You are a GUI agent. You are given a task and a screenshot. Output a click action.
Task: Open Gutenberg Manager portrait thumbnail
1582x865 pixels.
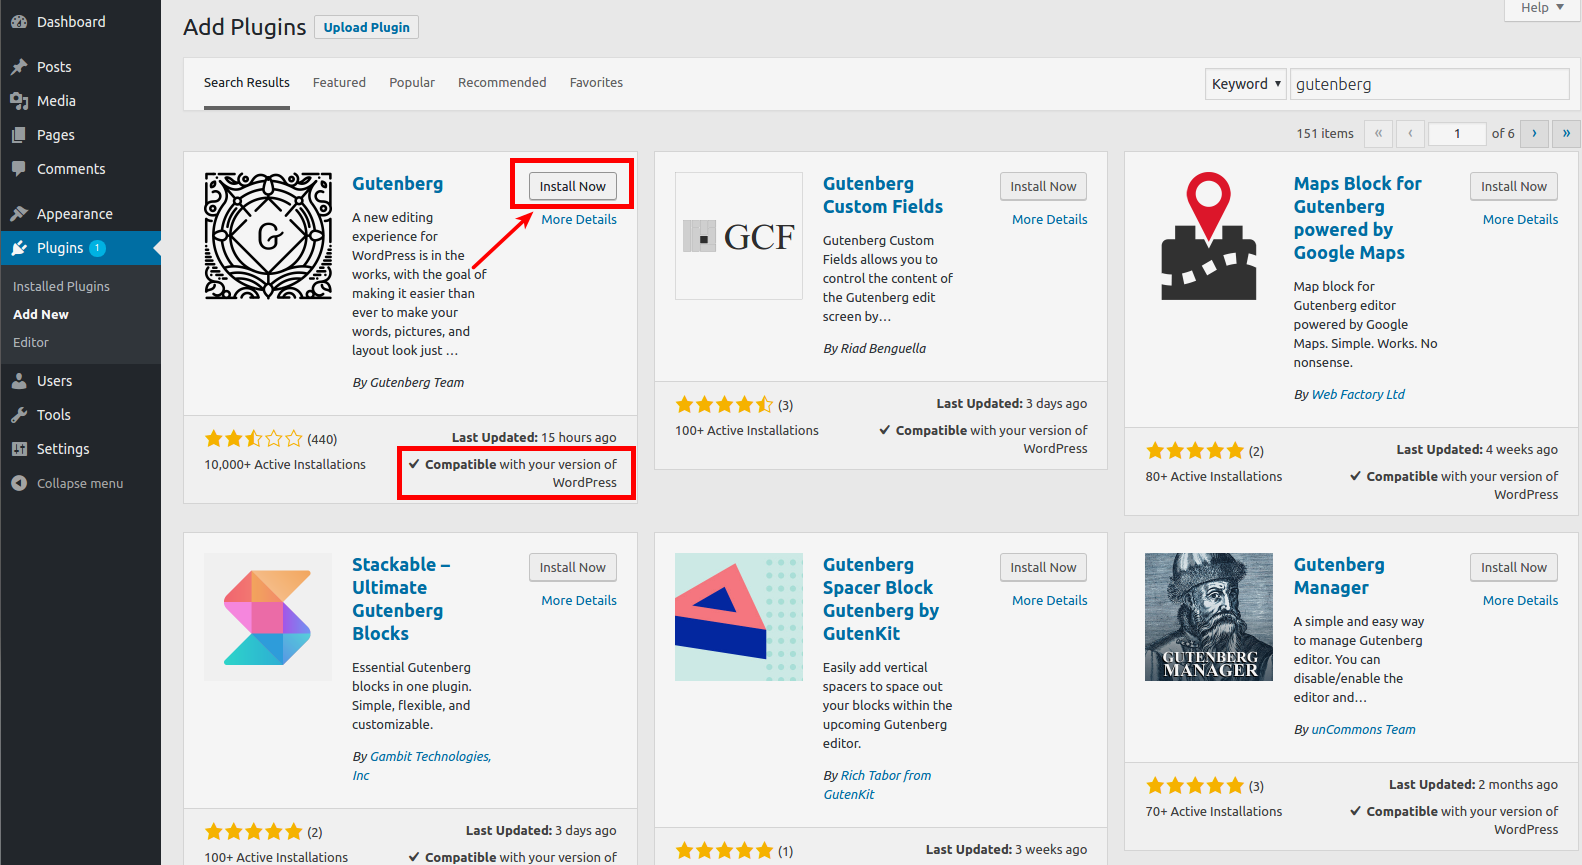pos(1209,617)
